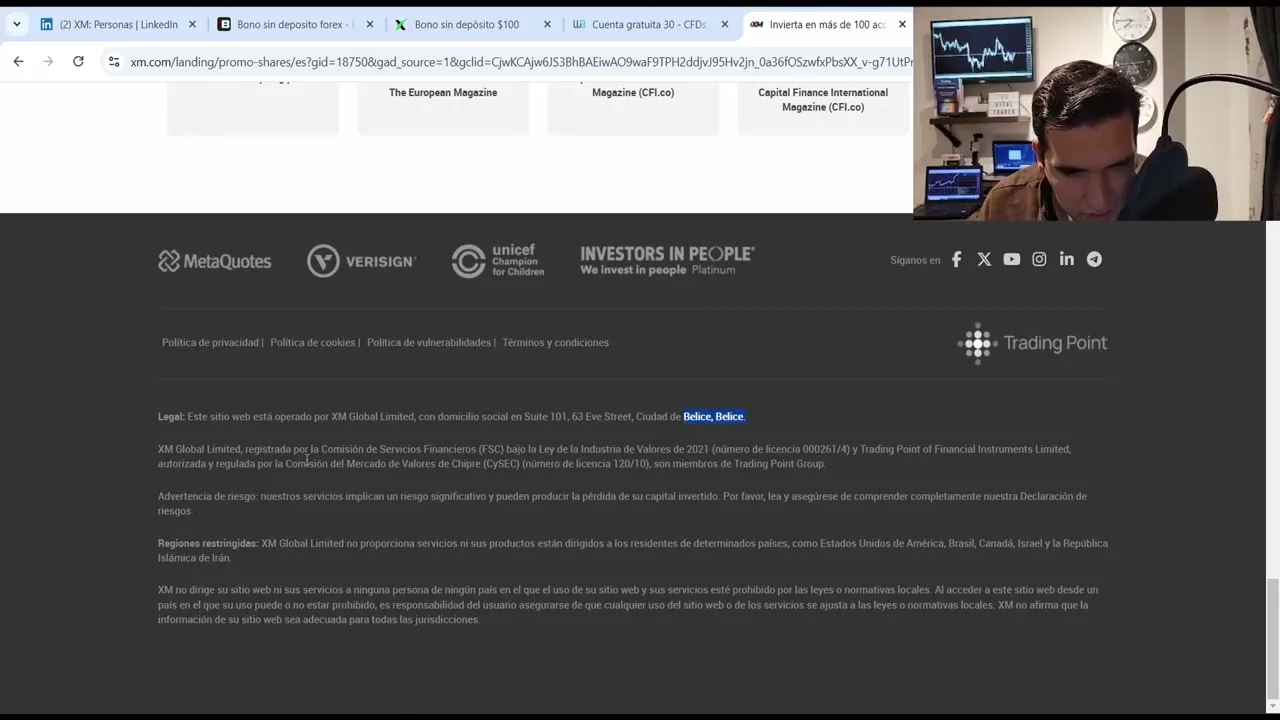Close the XM Personas LinkedIn tab

[x=192, y=24]
